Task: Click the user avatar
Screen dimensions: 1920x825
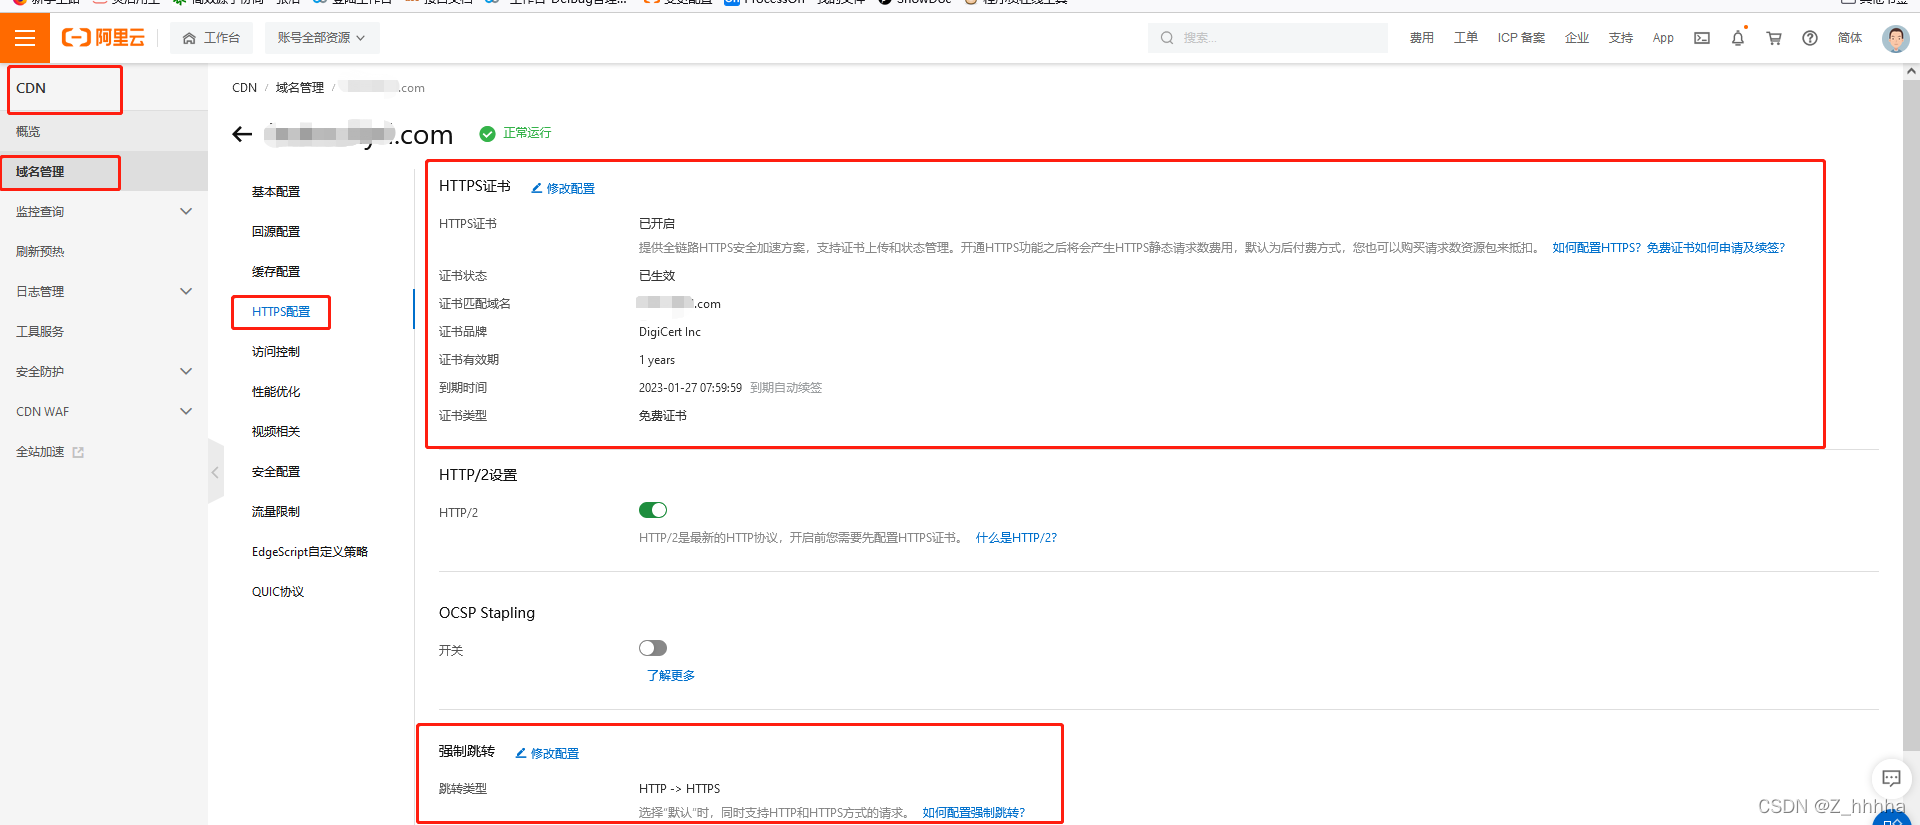Action: [x=1895, y=38]
